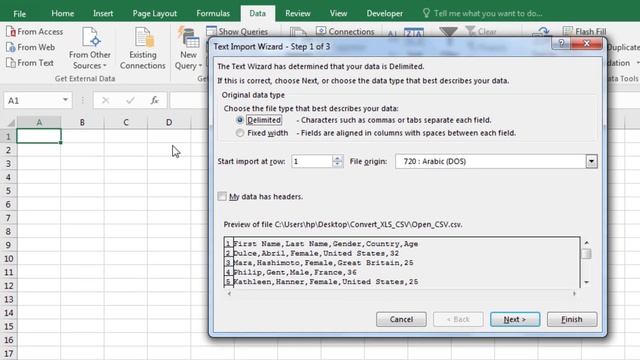Switch to the Home tab
Viewport: 640px width, 360px height.
62,13
